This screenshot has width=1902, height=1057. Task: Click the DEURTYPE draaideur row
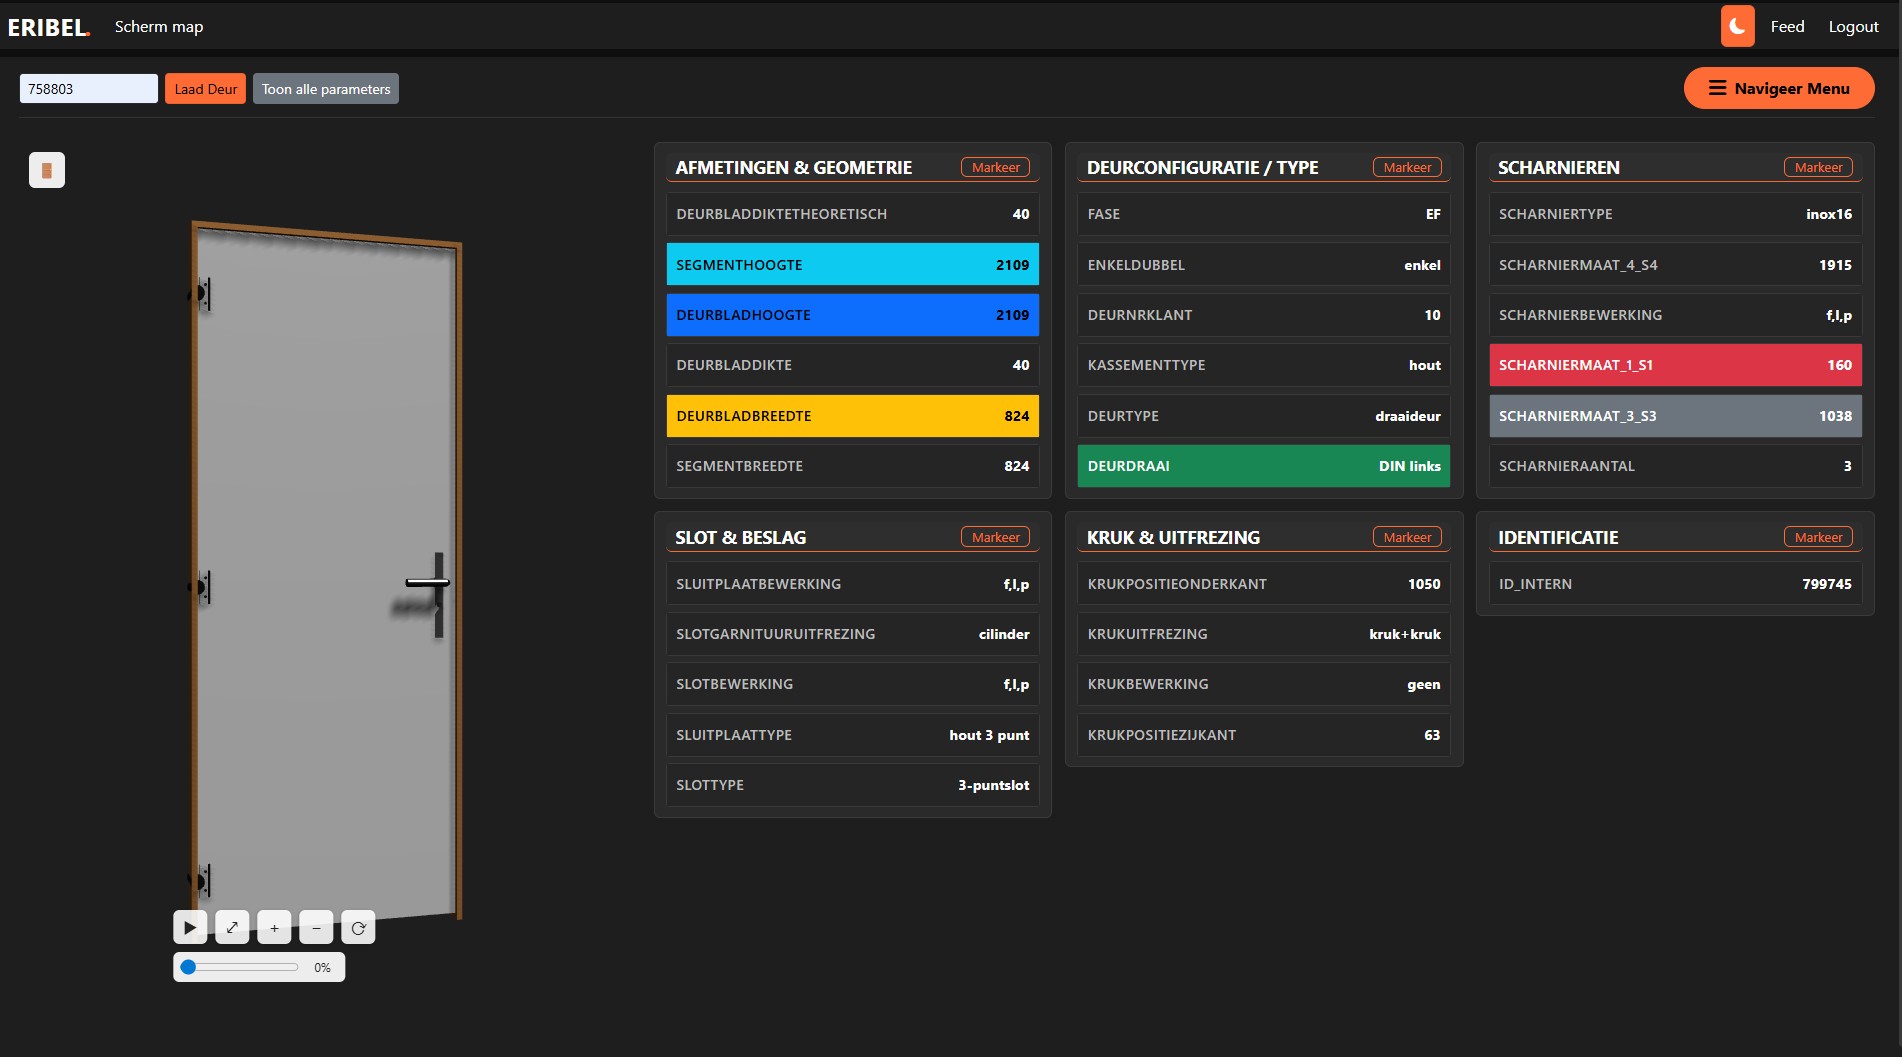pos(1264,416)
